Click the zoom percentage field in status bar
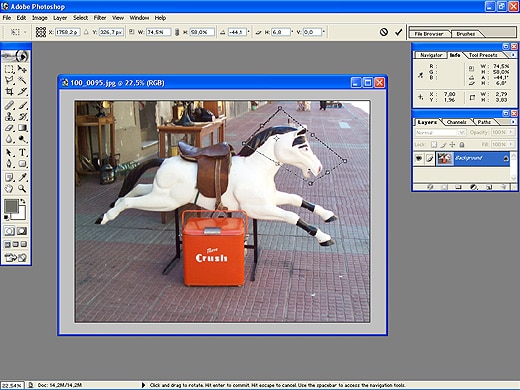This screenshot has height=390, width=520. point(12,385)
